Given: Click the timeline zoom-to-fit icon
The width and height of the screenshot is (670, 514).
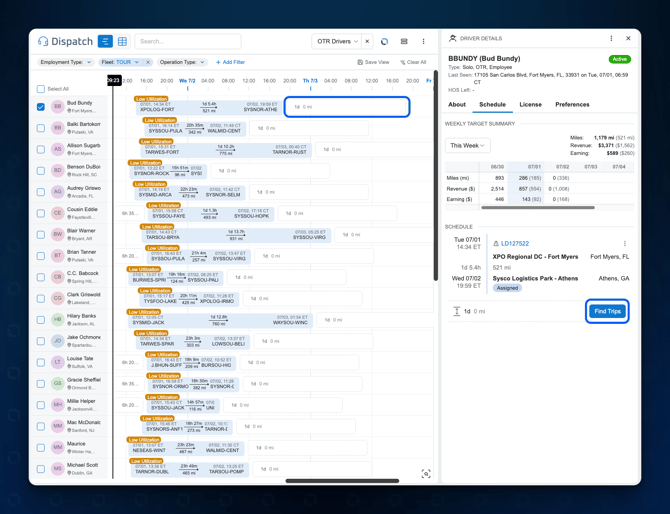Looking at the screenshot, I should pyautogui.click(x=426, y=473).
